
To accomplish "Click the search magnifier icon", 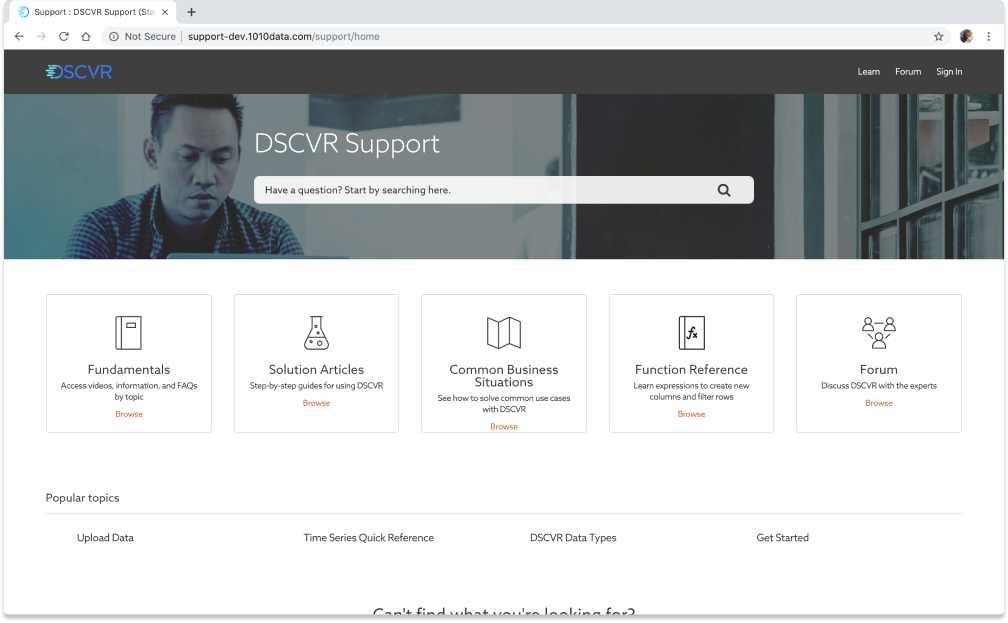I will tap(724, 190).
